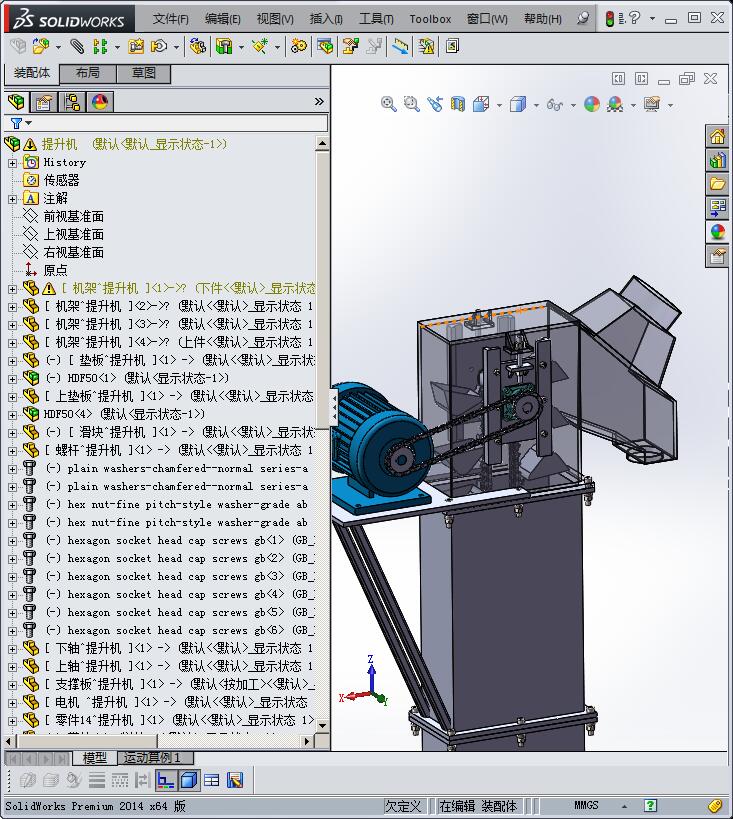Expand the HDF50<1> component node
The image size is (733, 819).
pyautogui.click(x=13, y=379)
